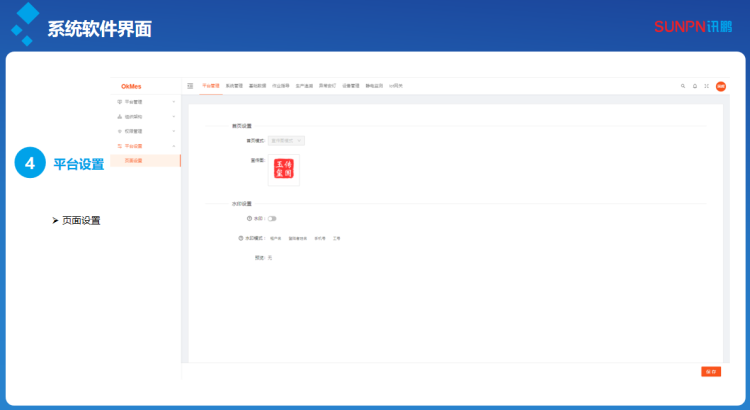Select the last watermark mode option 工号
The image size is (750, 410).
coord(337,238)
